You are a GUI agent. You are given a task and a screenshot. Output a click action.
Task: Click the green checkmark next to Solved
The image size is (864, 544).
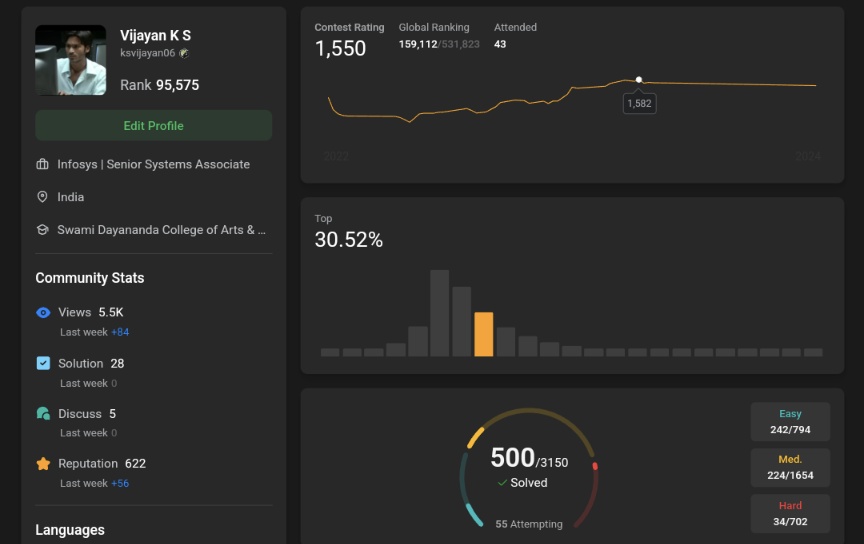point(502,483)
